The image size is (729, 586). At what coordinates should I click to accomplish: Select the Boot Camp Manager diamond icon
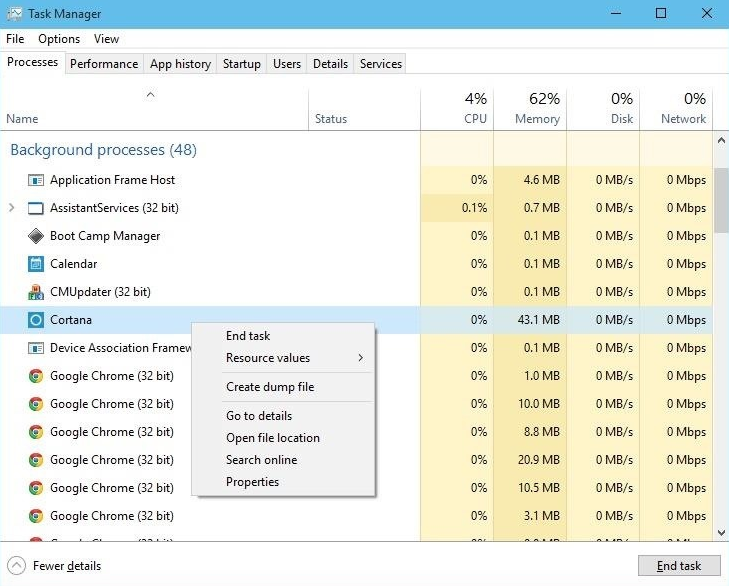click(36, 236)
